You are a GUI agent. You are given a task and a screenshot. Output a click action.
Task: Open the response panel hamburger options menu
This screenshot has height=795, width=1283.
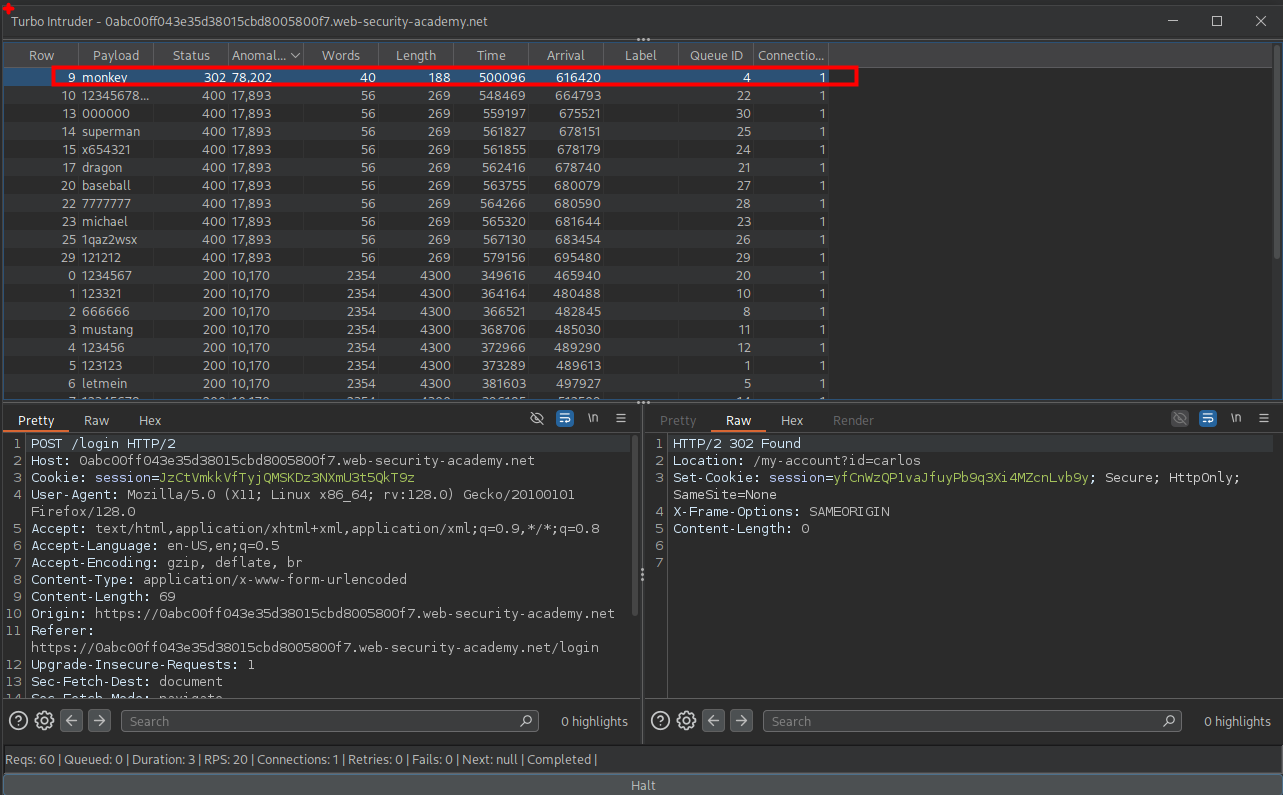pyautogui.click(x=1263, y=419)
